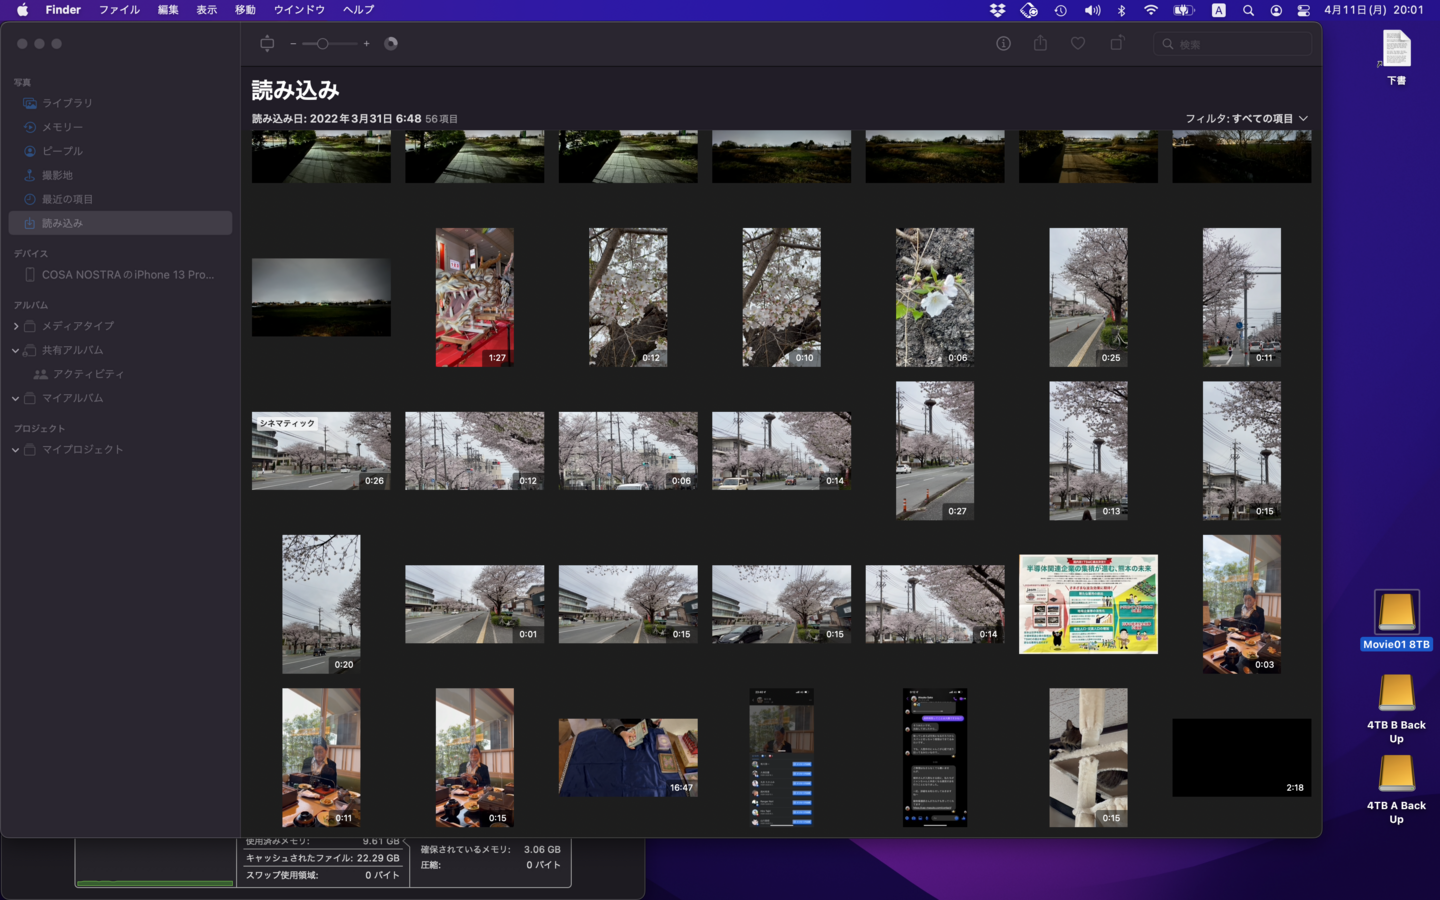This screenshot has width=1440, height=900.
Task: Open the 編集 menu
Action: click(168, 10)
